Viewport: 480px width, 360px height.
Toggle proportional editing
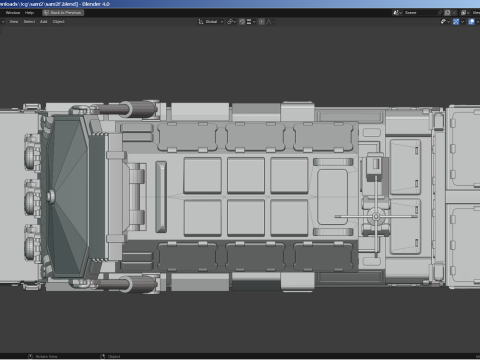click(x=262, y=22)
